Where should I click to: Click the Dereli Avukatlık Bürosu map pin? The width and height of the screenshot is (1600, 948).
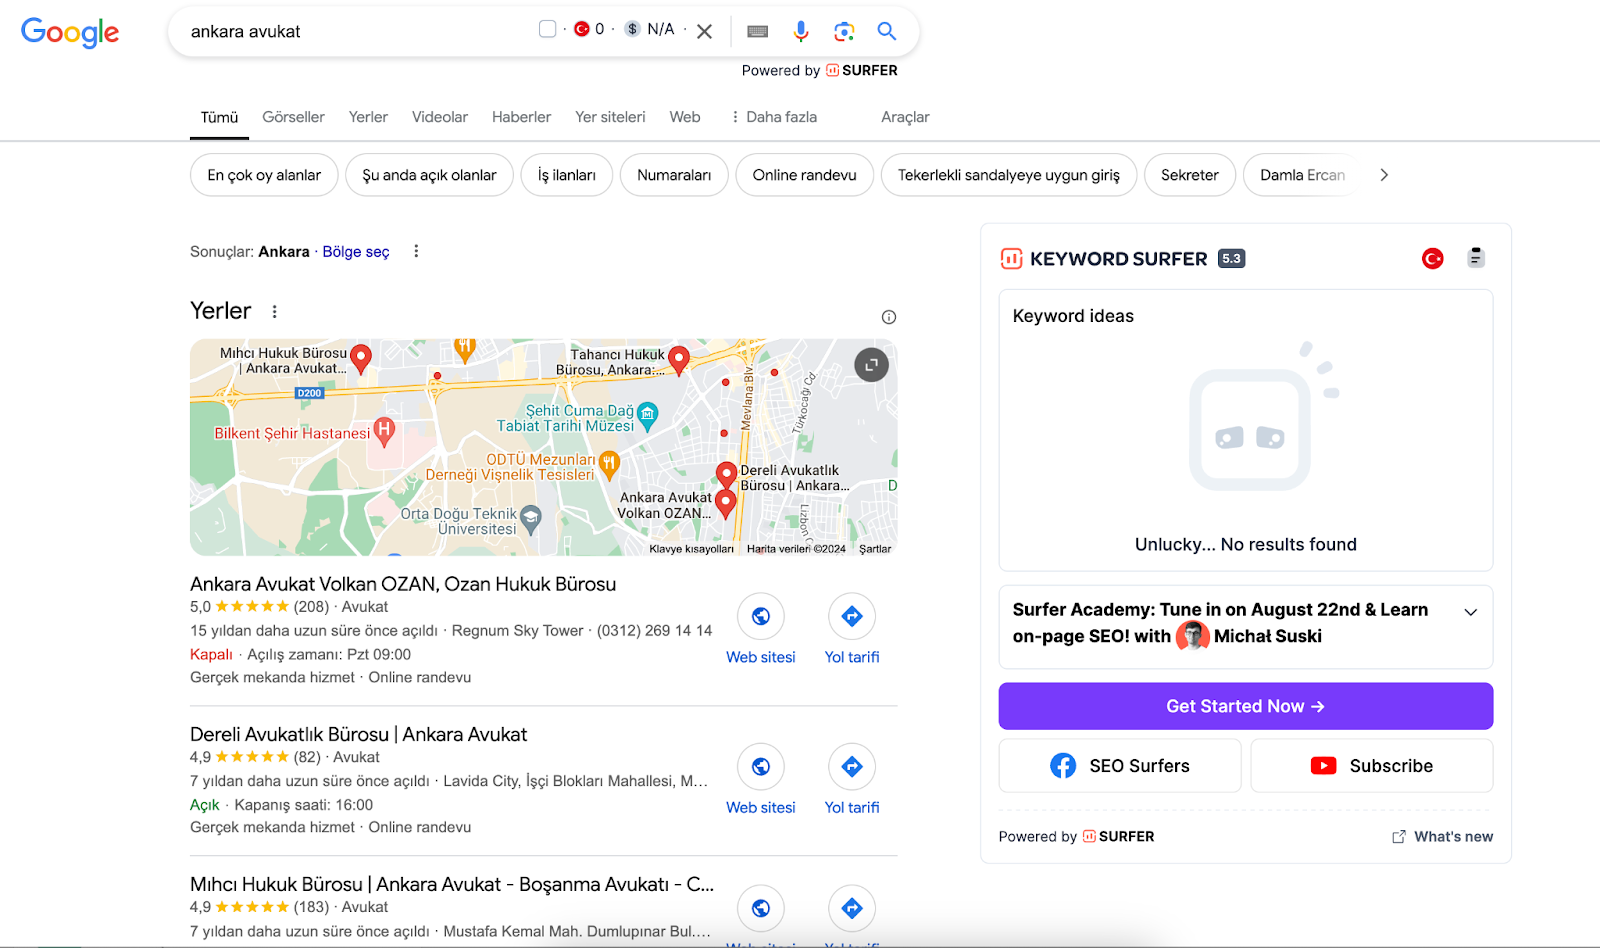(727, 474)
